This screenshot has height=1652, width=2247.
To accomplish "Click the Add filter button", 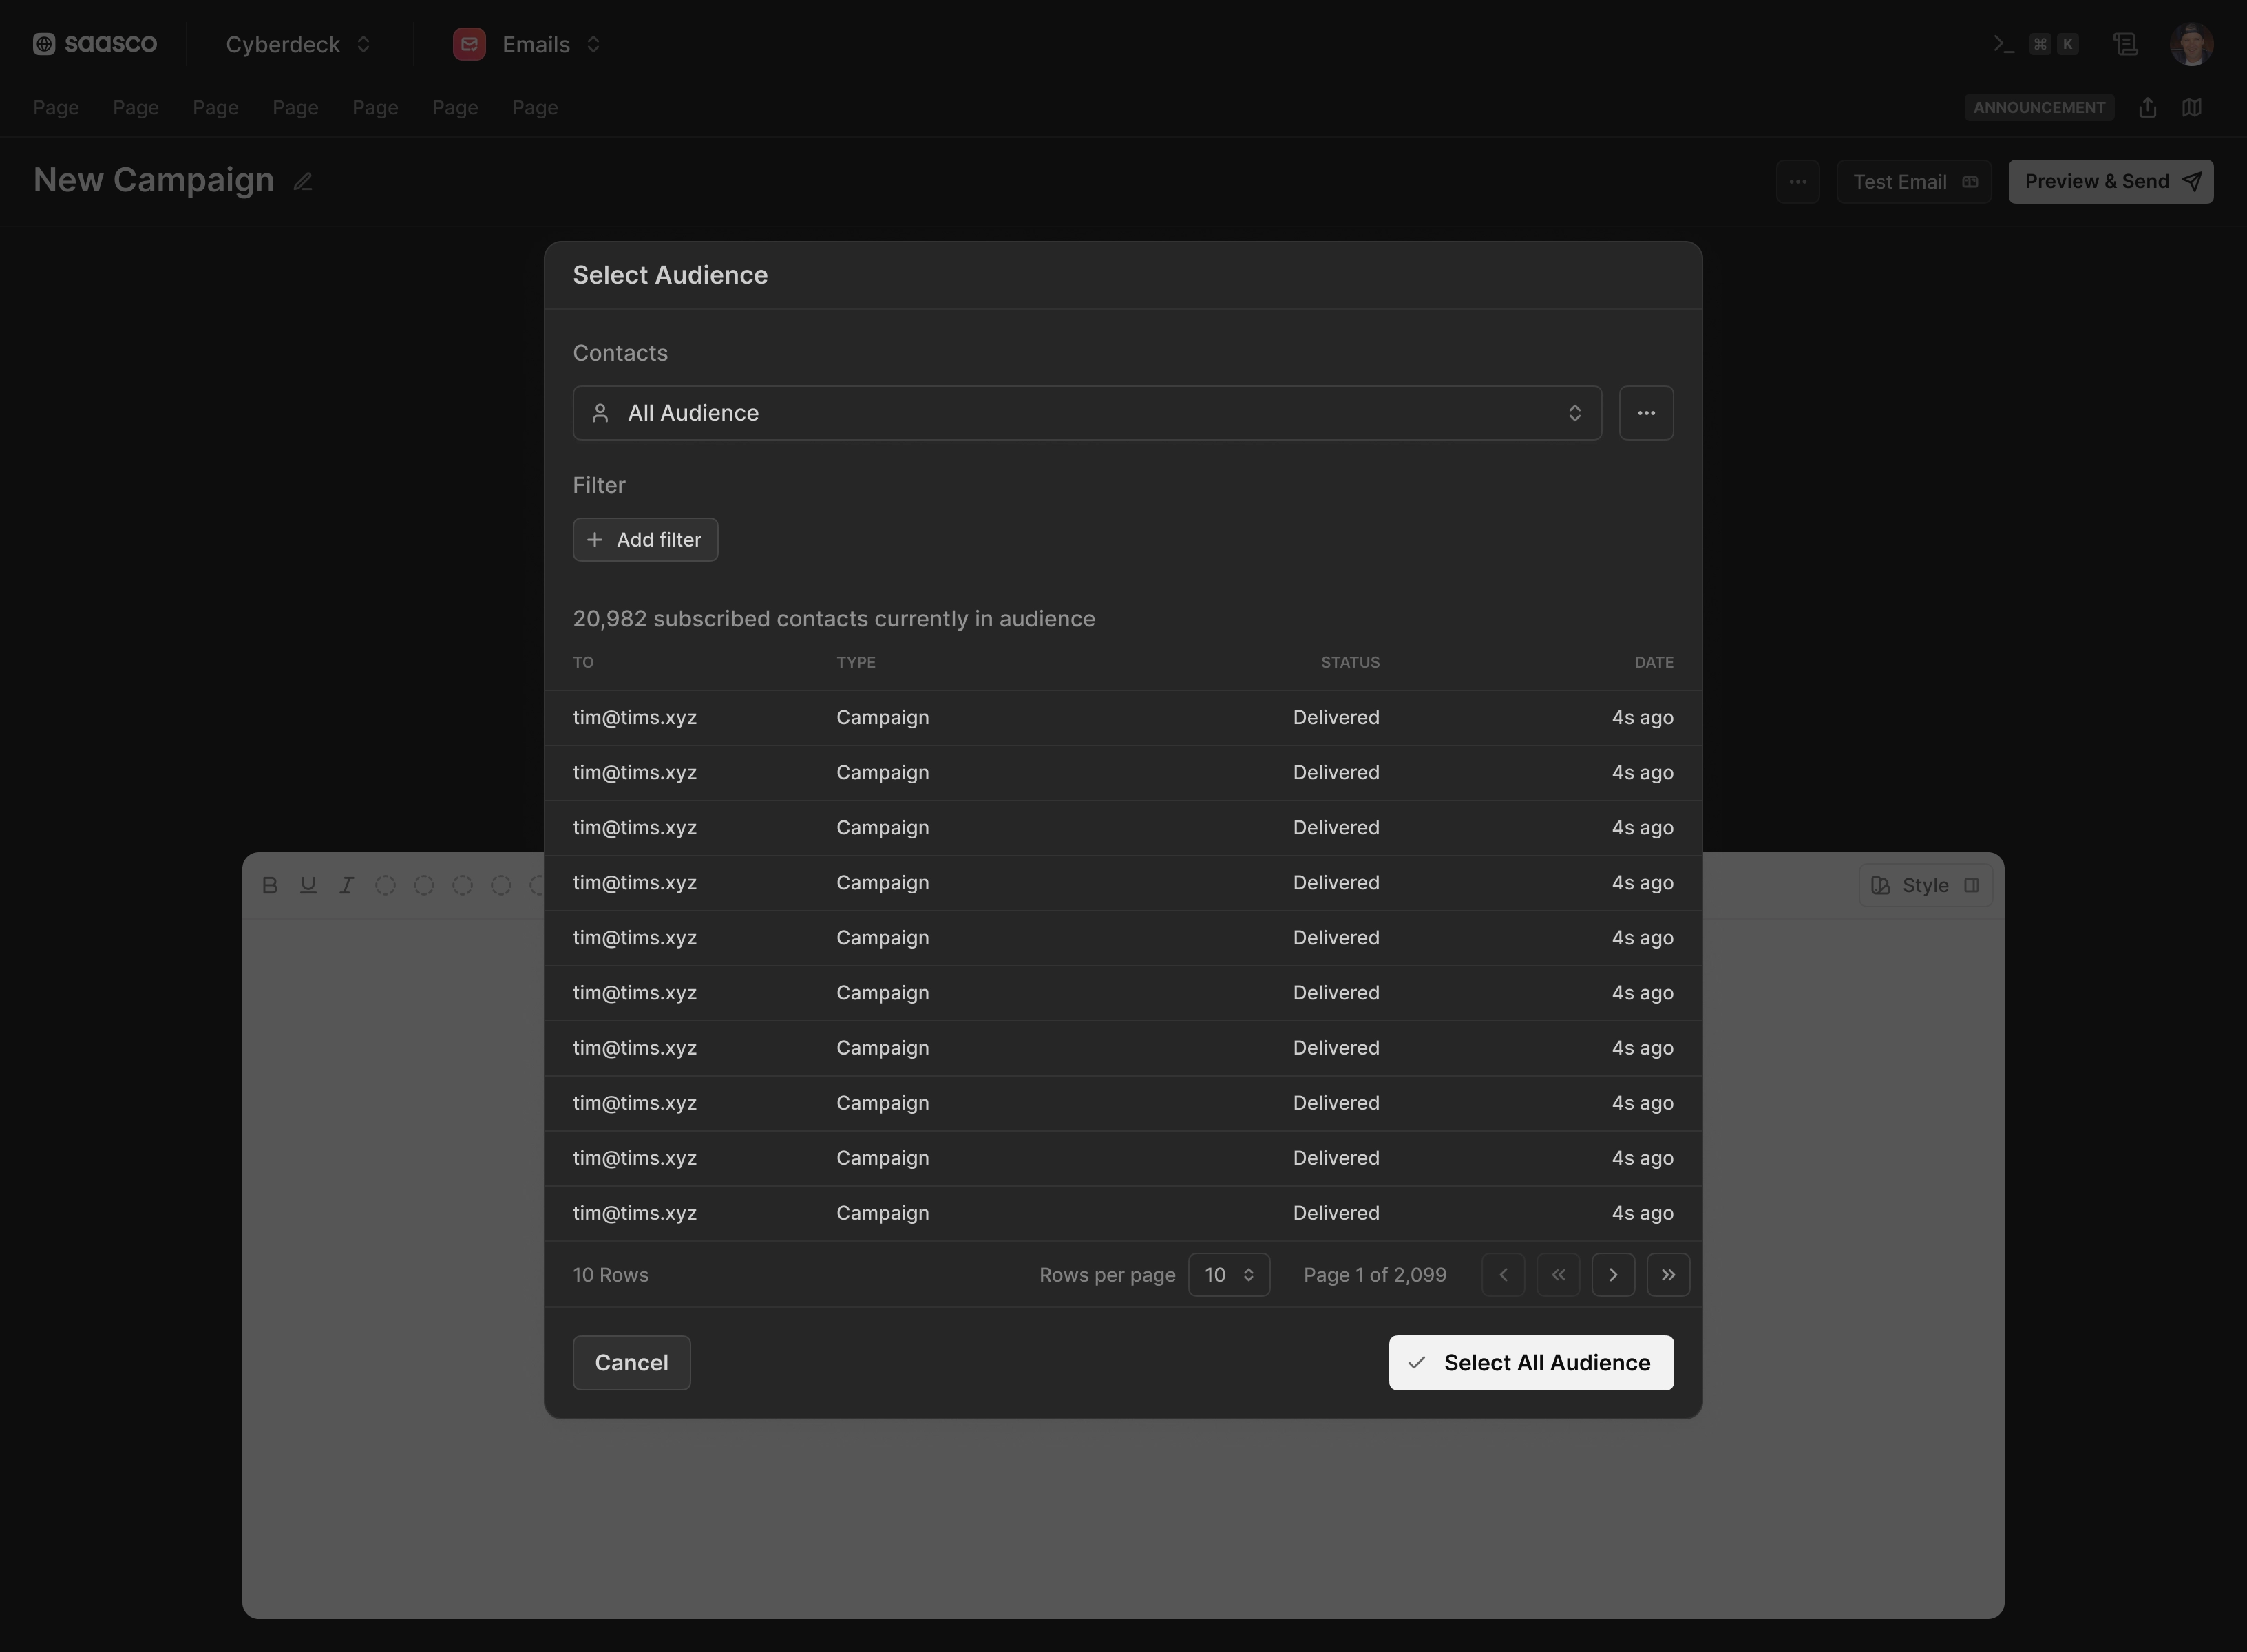I will tap(645, 540).
